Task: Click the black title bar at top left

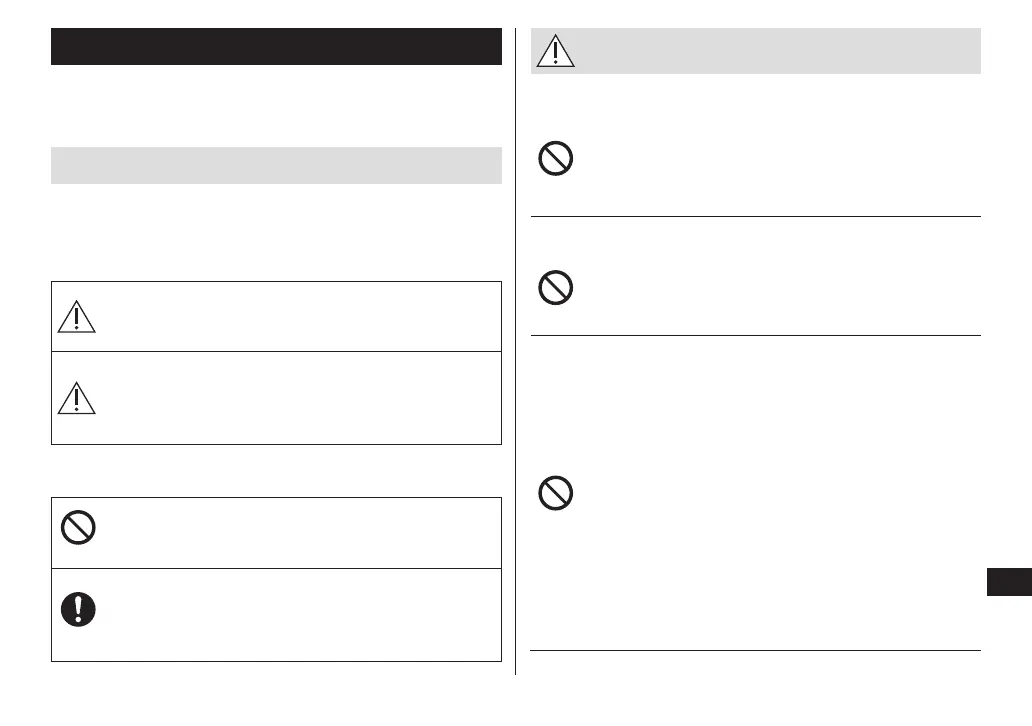Action: point(276,47)
